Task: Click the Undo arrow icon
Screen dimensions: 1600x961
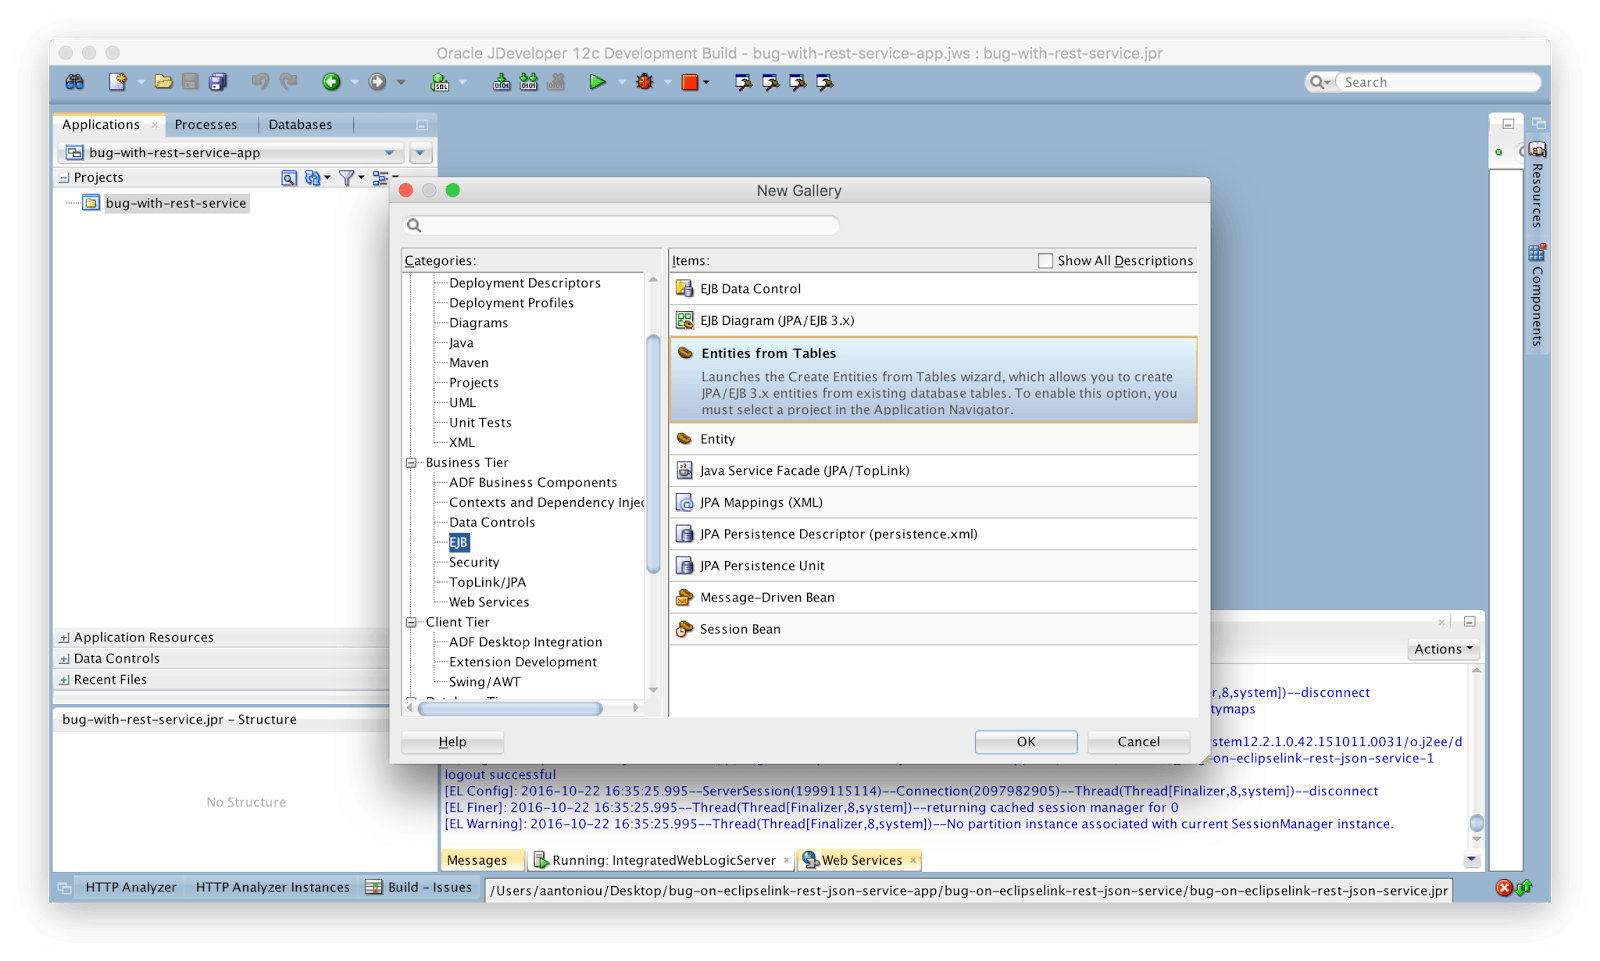Action: pos(260,82)
